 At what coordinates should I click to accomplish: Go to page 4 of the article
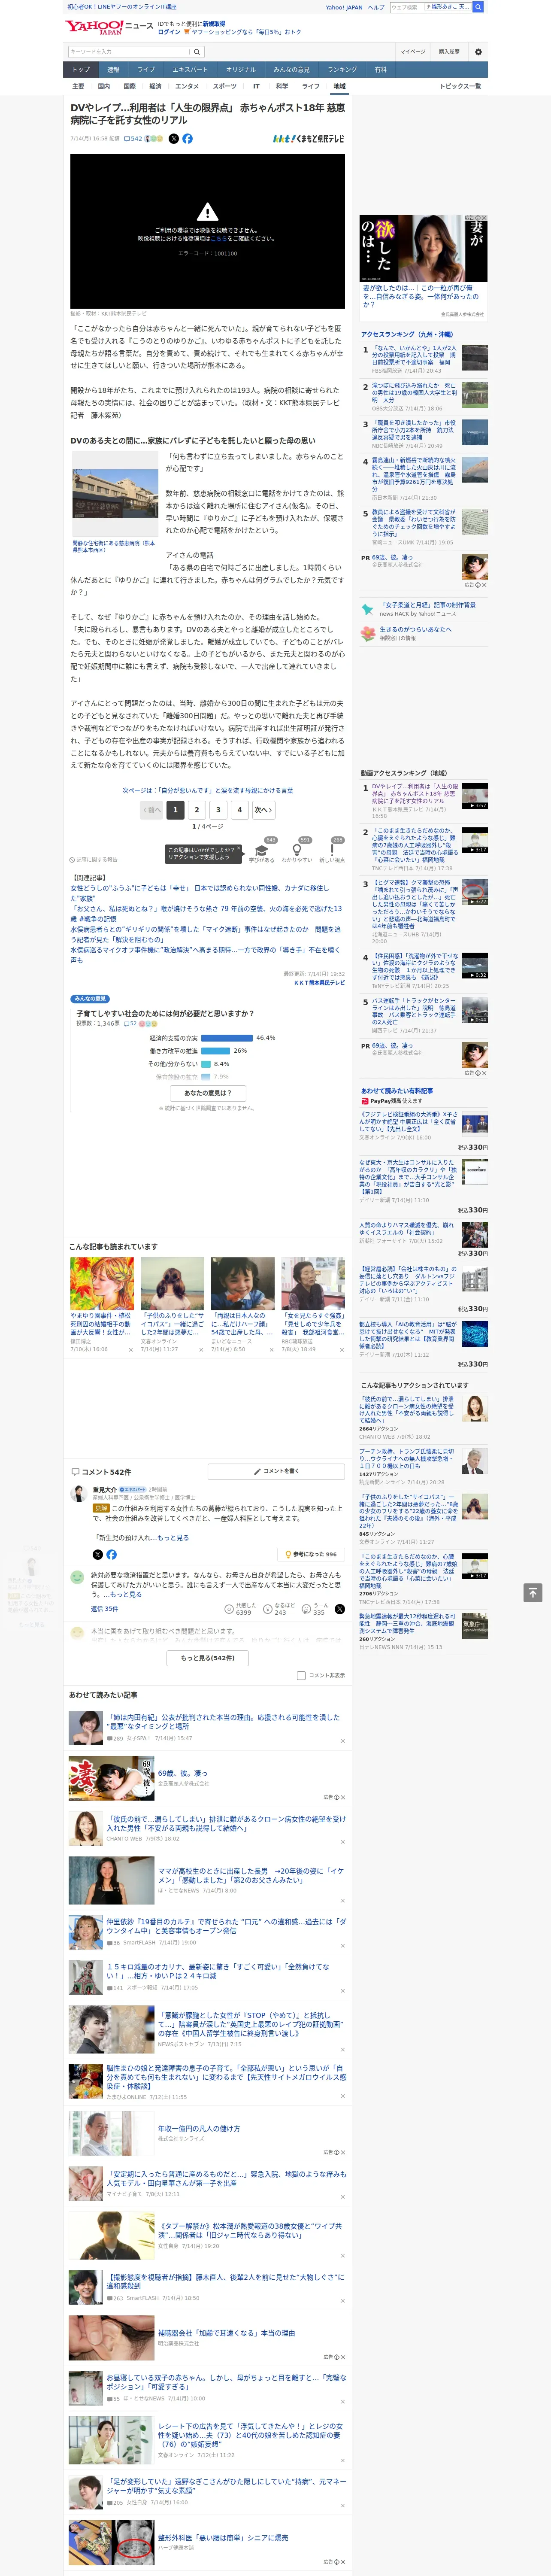239,810
